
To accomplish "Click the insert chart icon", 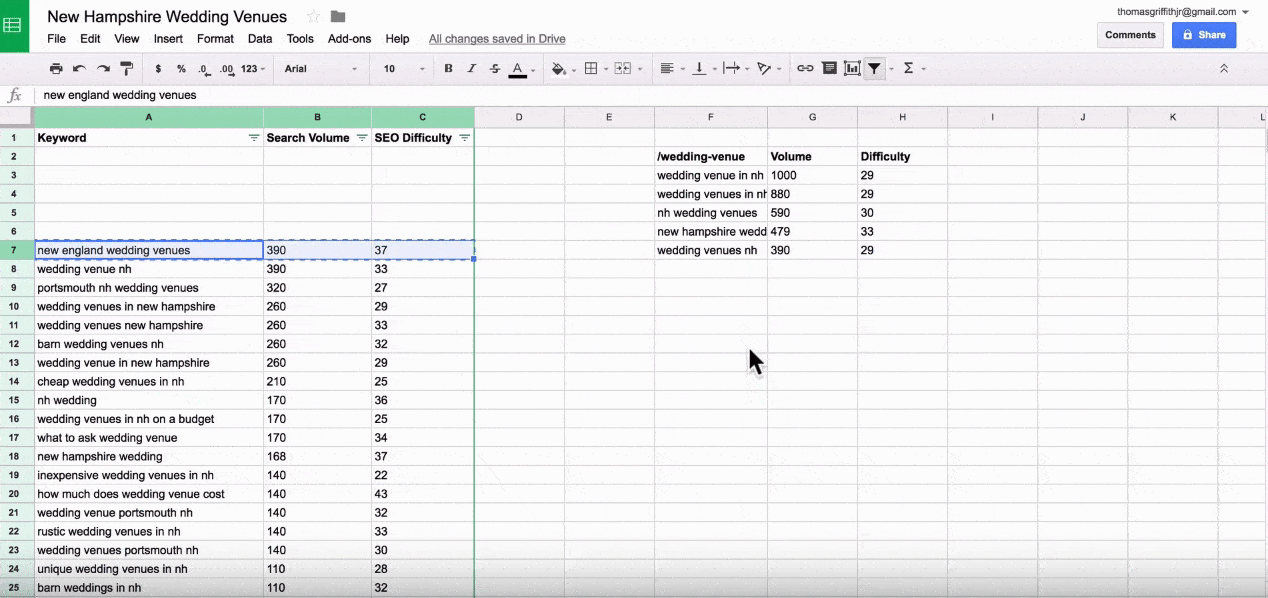I will [852, 69].
